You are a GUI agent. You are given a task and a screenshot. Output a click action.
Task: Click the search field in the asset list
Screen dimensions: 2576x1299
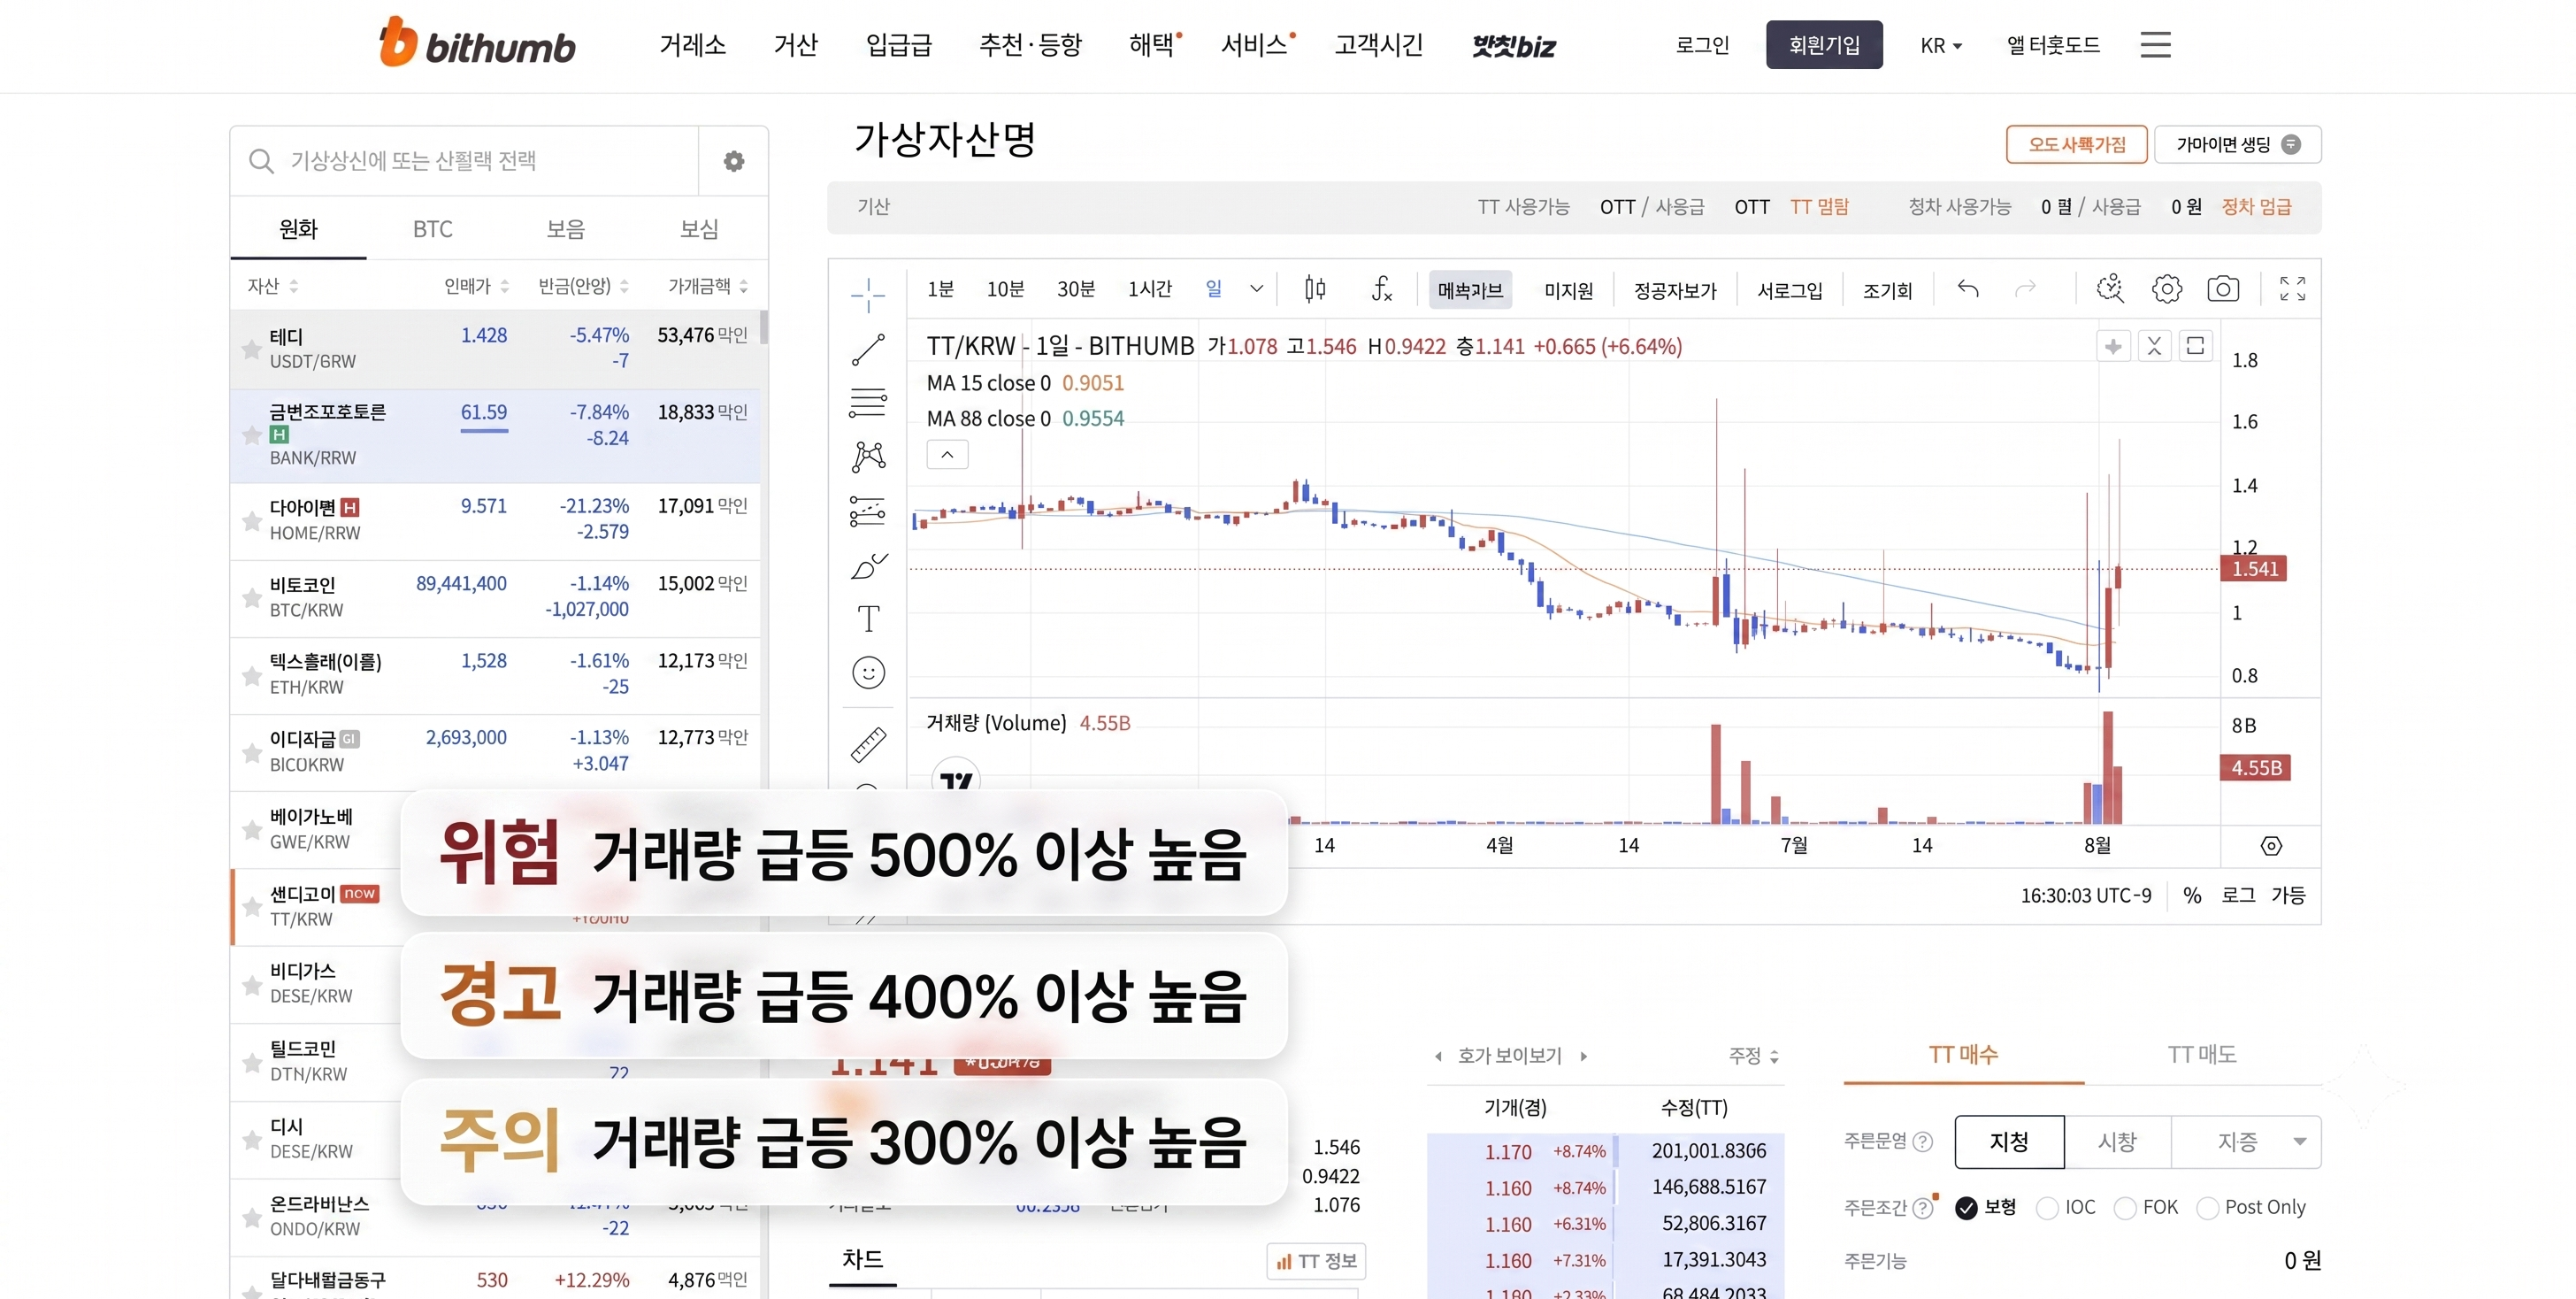pos(464,161)
